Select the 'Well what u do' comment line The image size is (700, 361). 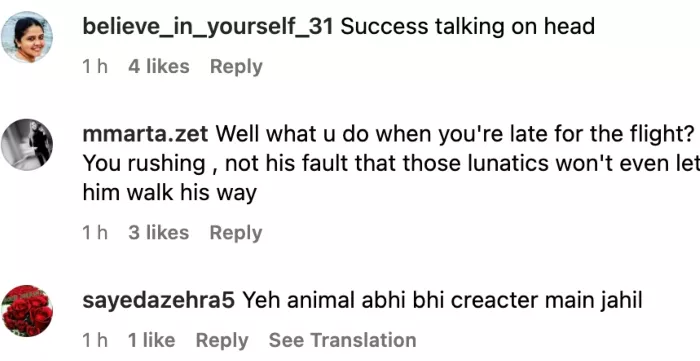click(x=458, y=133)
